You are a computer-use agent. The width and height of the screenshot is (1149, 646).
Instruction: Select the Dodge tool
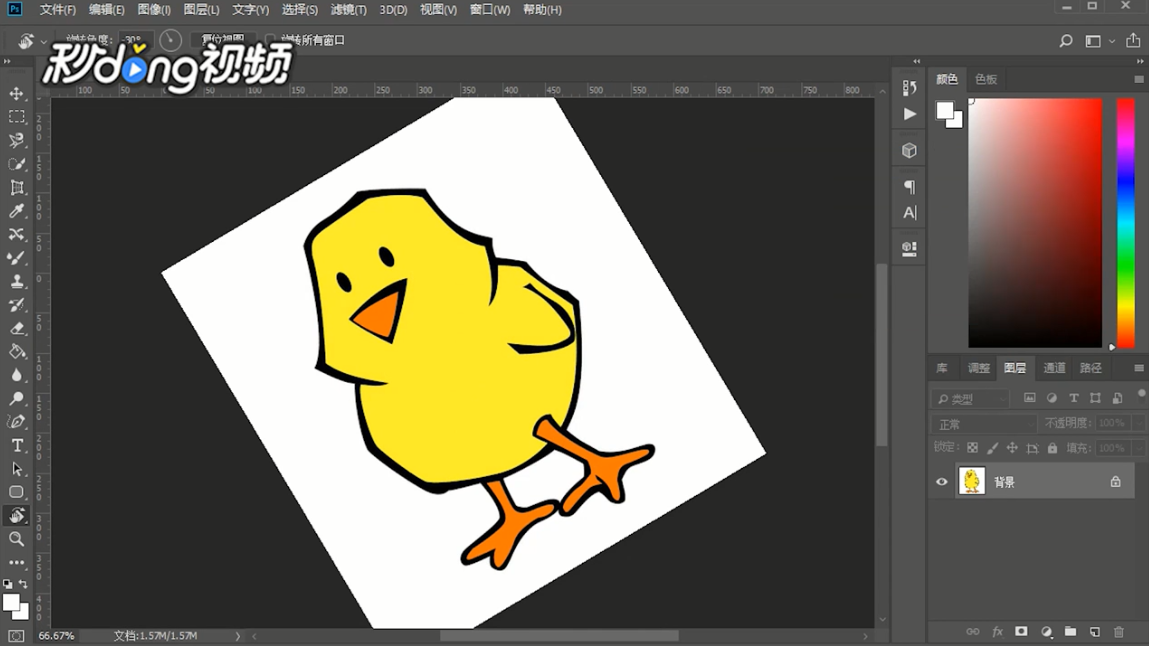tap(17, 398)
